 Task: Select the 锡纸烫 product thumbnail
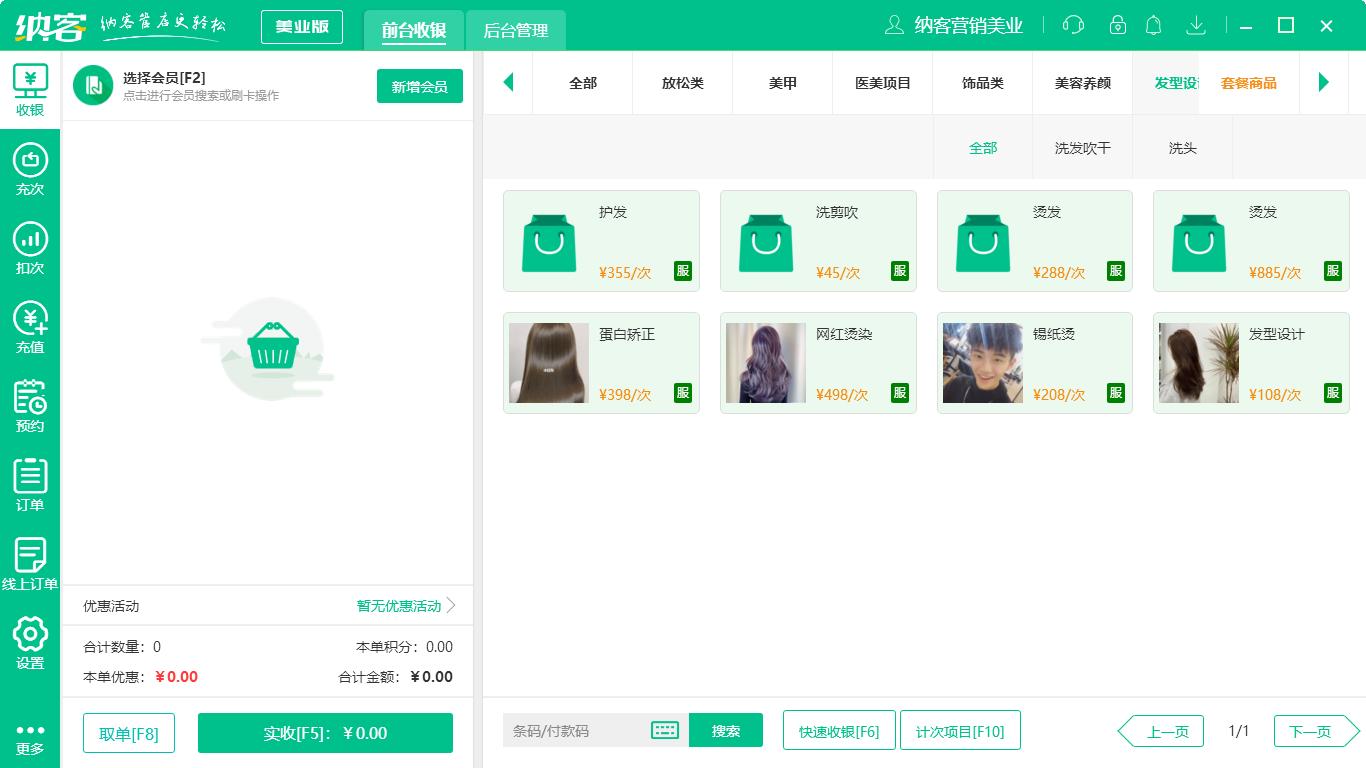coord(982,362)
